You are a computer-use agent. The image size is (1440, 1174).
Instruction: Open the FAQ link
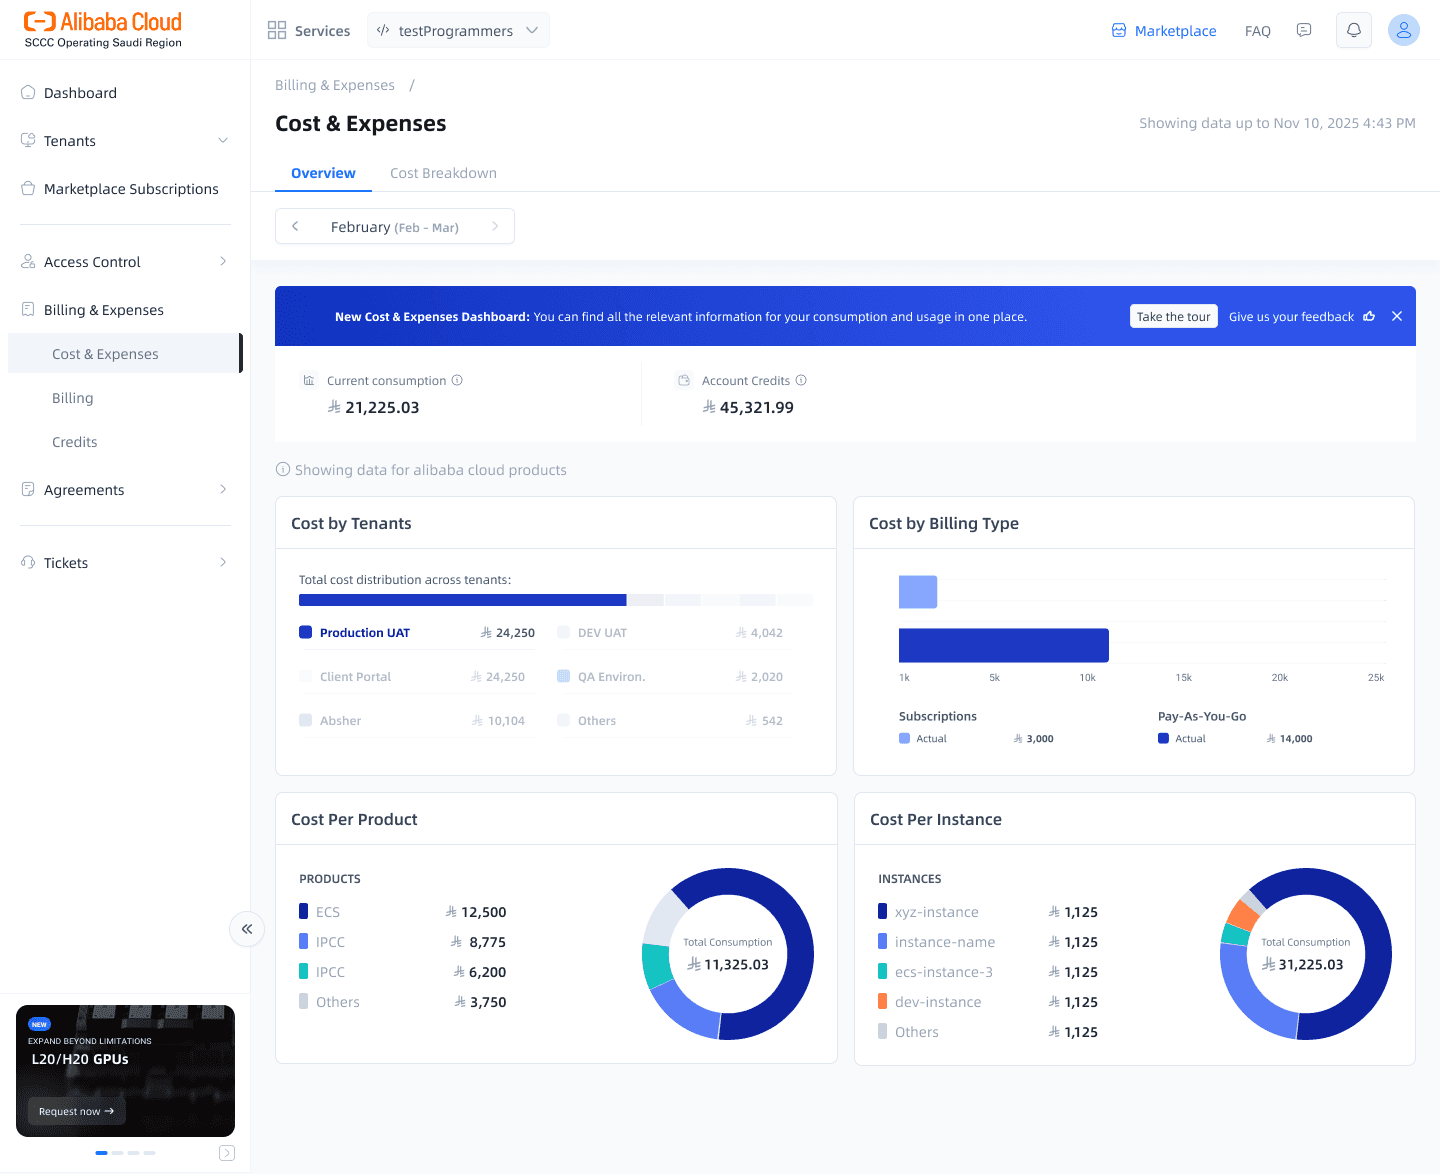1257,31
